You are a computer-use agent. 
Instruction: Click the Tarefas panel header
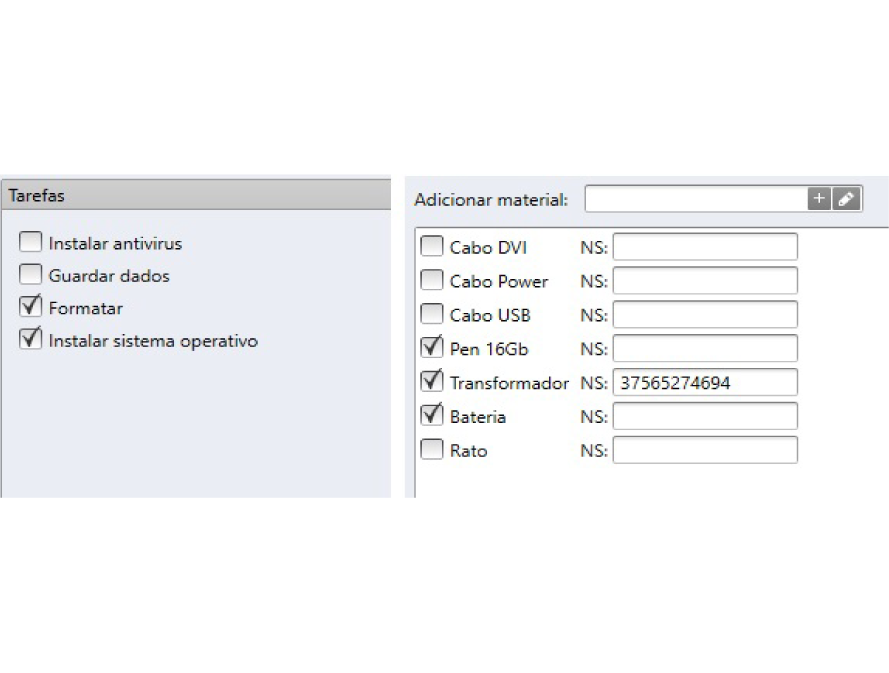point(195,195)
